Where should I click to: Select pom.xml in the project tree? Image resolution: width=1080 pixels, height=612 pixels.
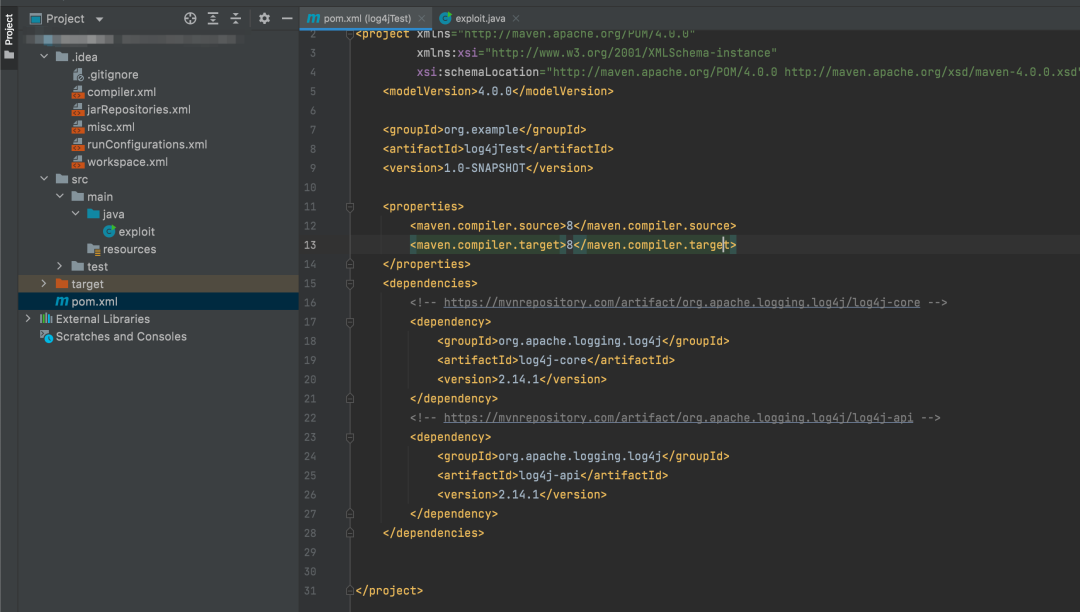94,302
